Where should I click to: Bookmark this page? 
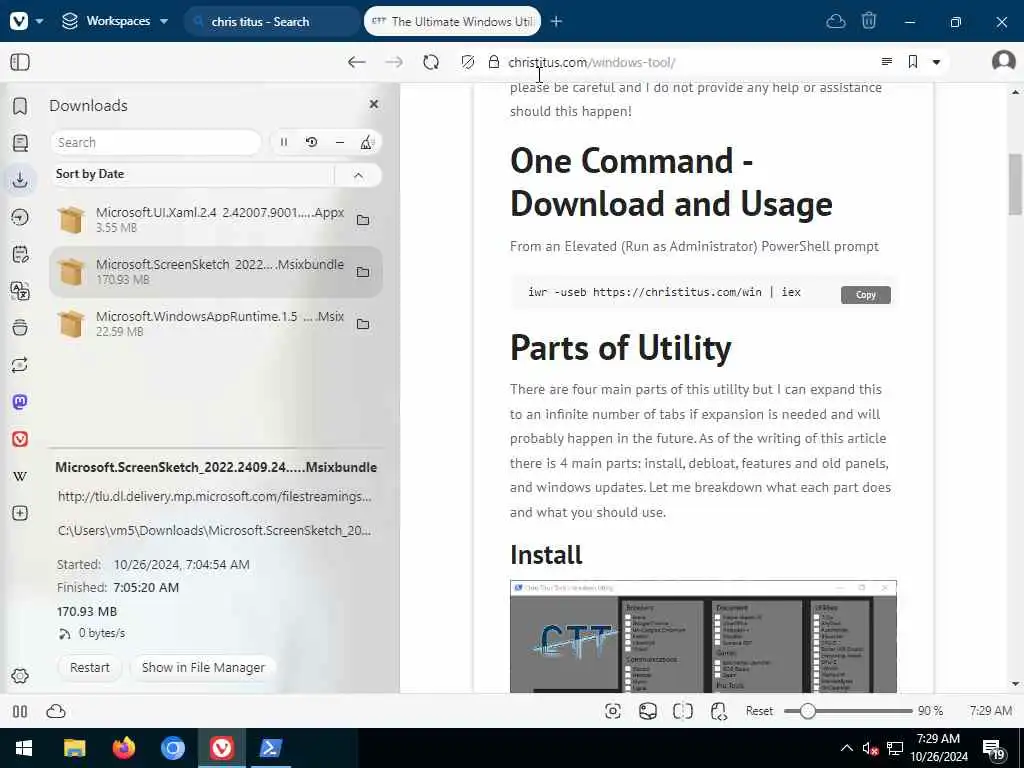point(913,61)
